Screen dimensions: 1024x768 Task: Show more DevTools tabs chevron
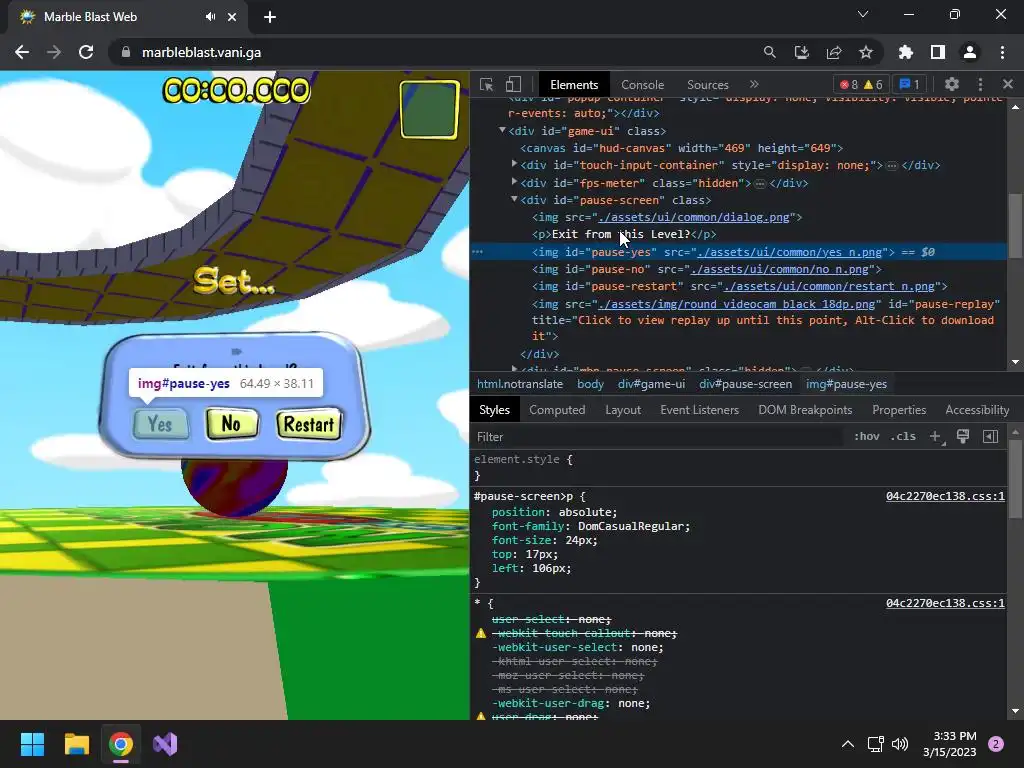pos(754,84)
